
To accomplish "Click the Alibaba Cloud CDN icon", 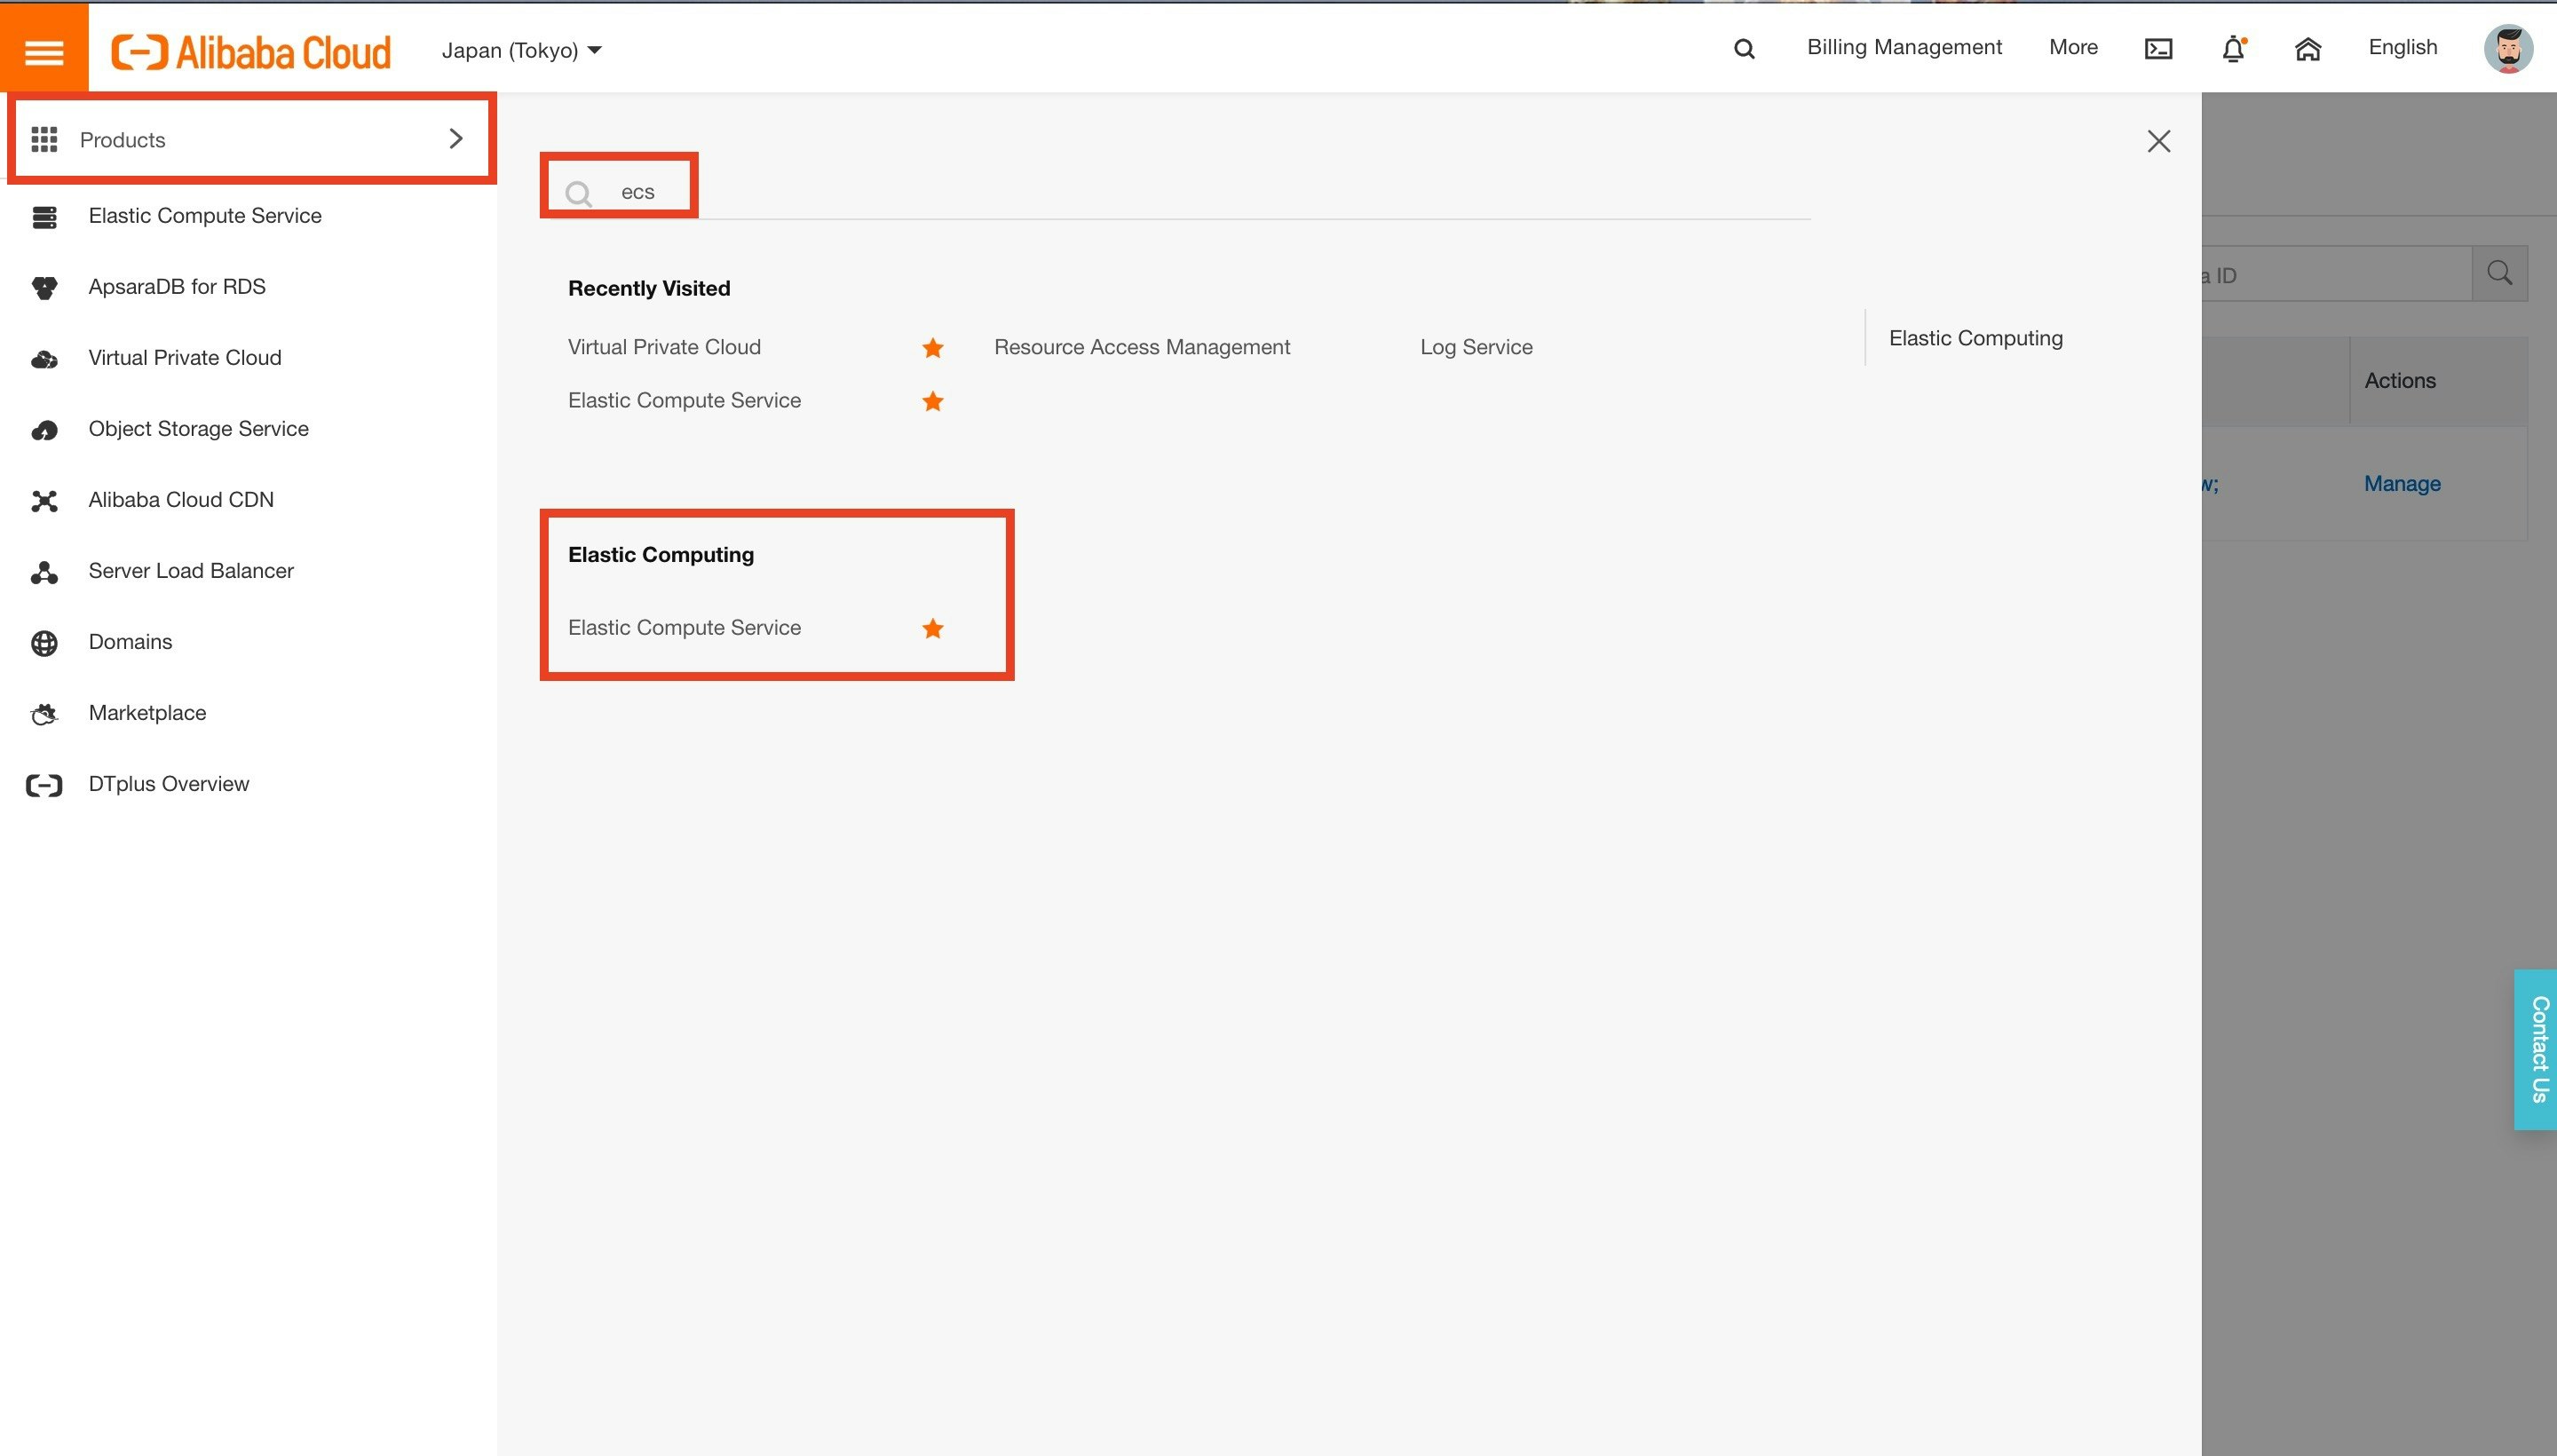I will 44,501.
